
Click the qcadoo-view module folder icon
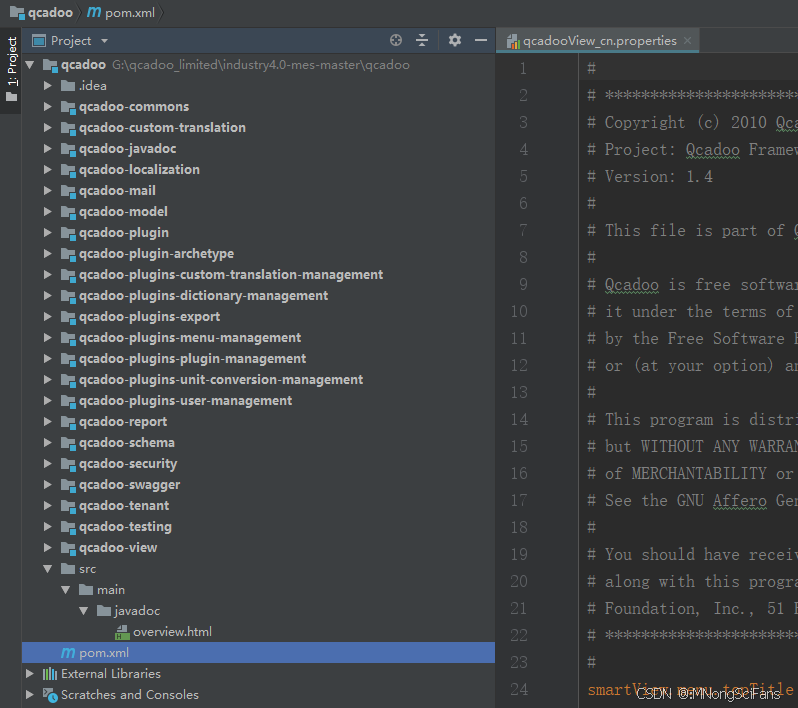point(68,548)
